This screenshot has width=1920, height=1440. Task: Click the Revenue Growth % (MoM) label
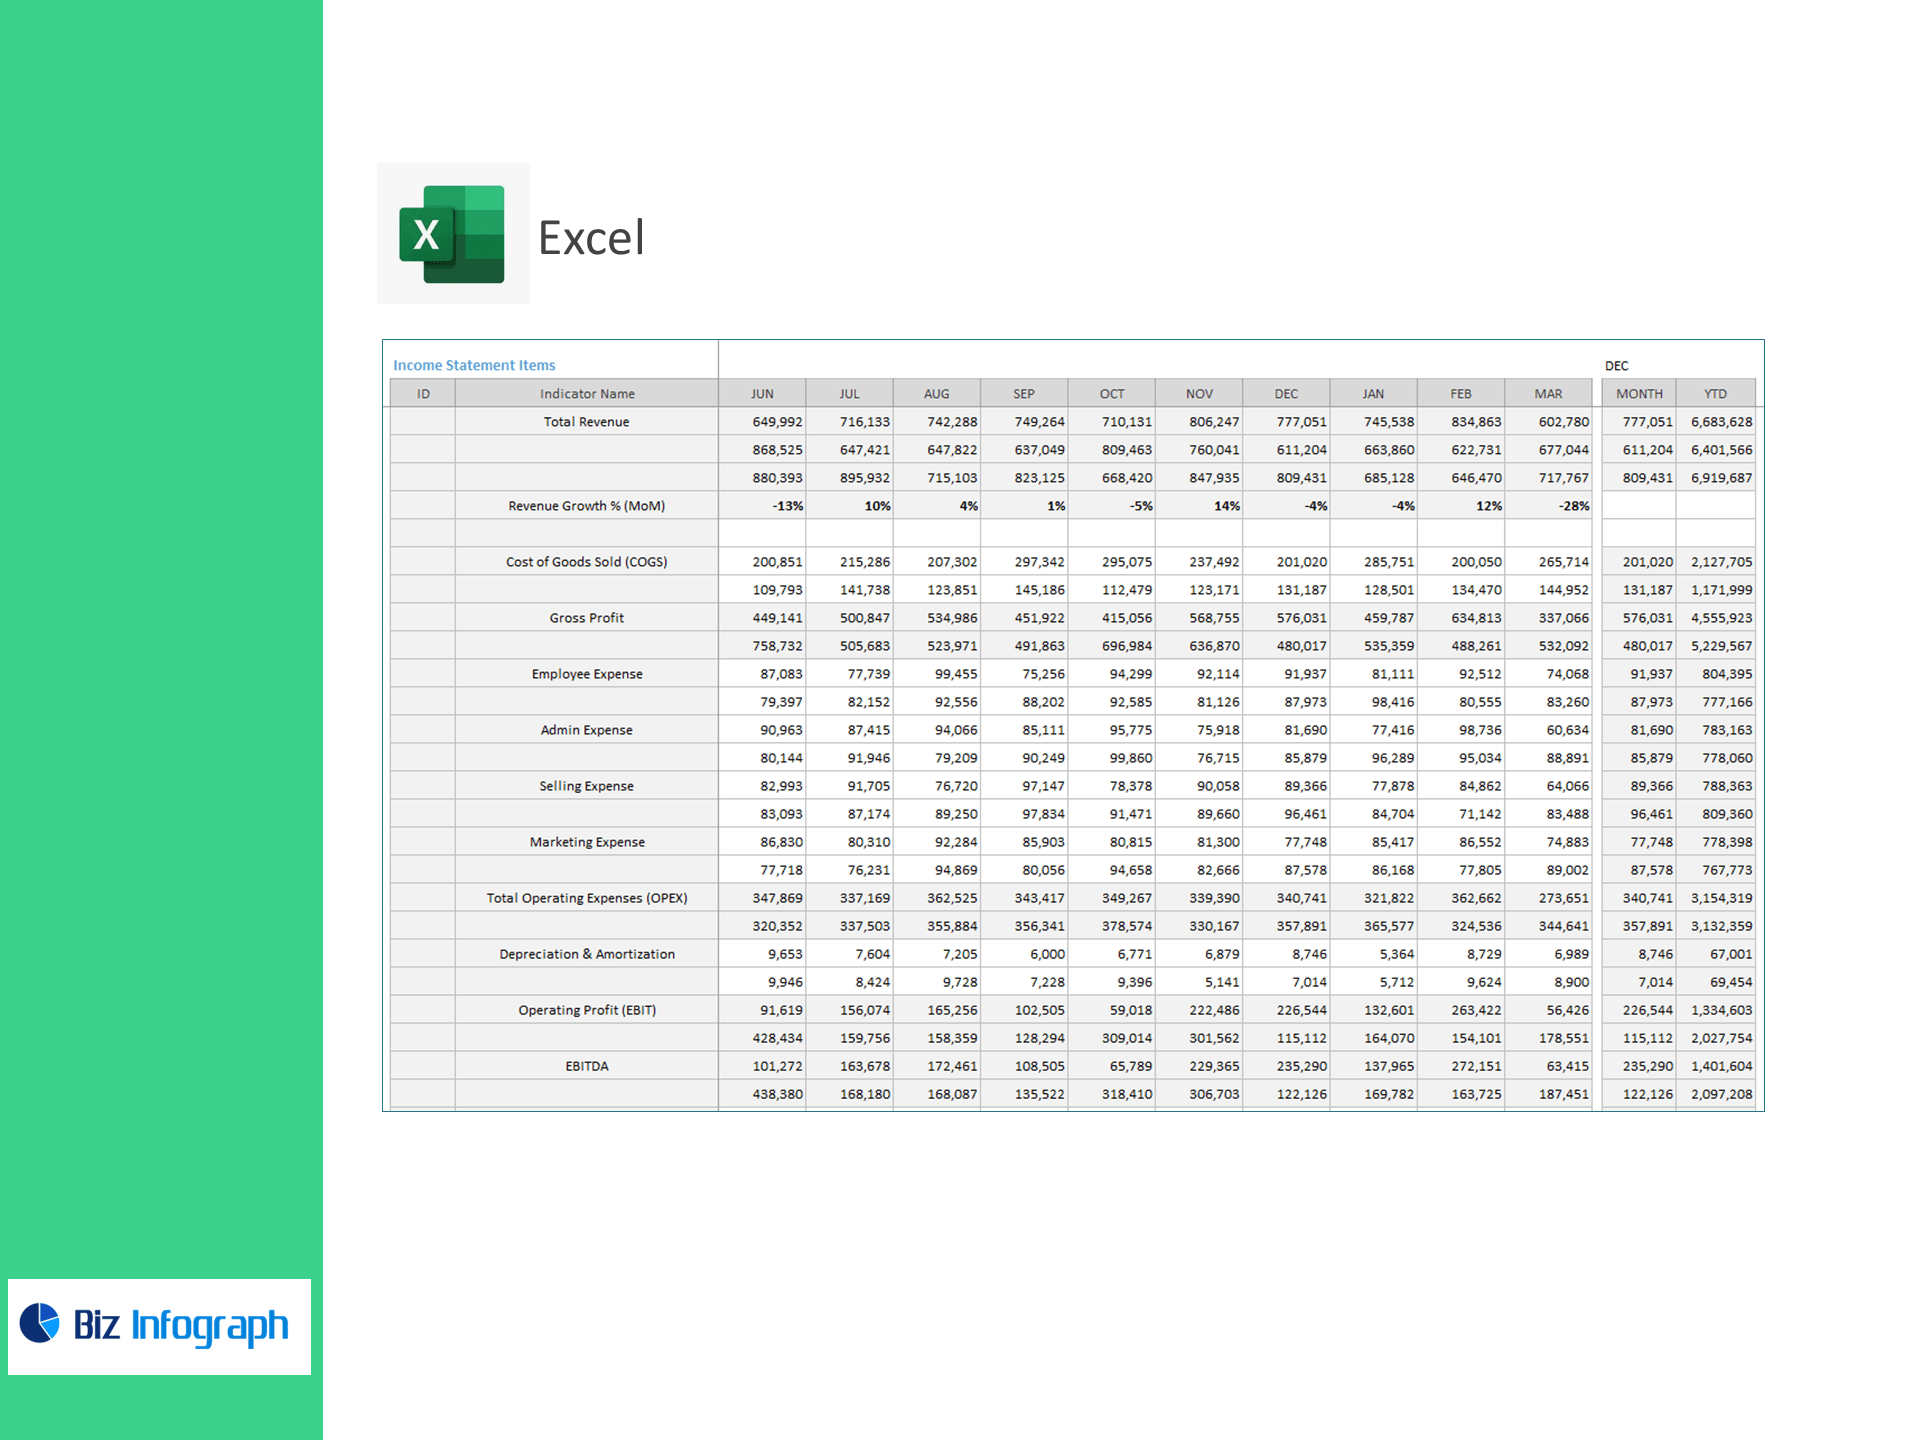(586, 506)
